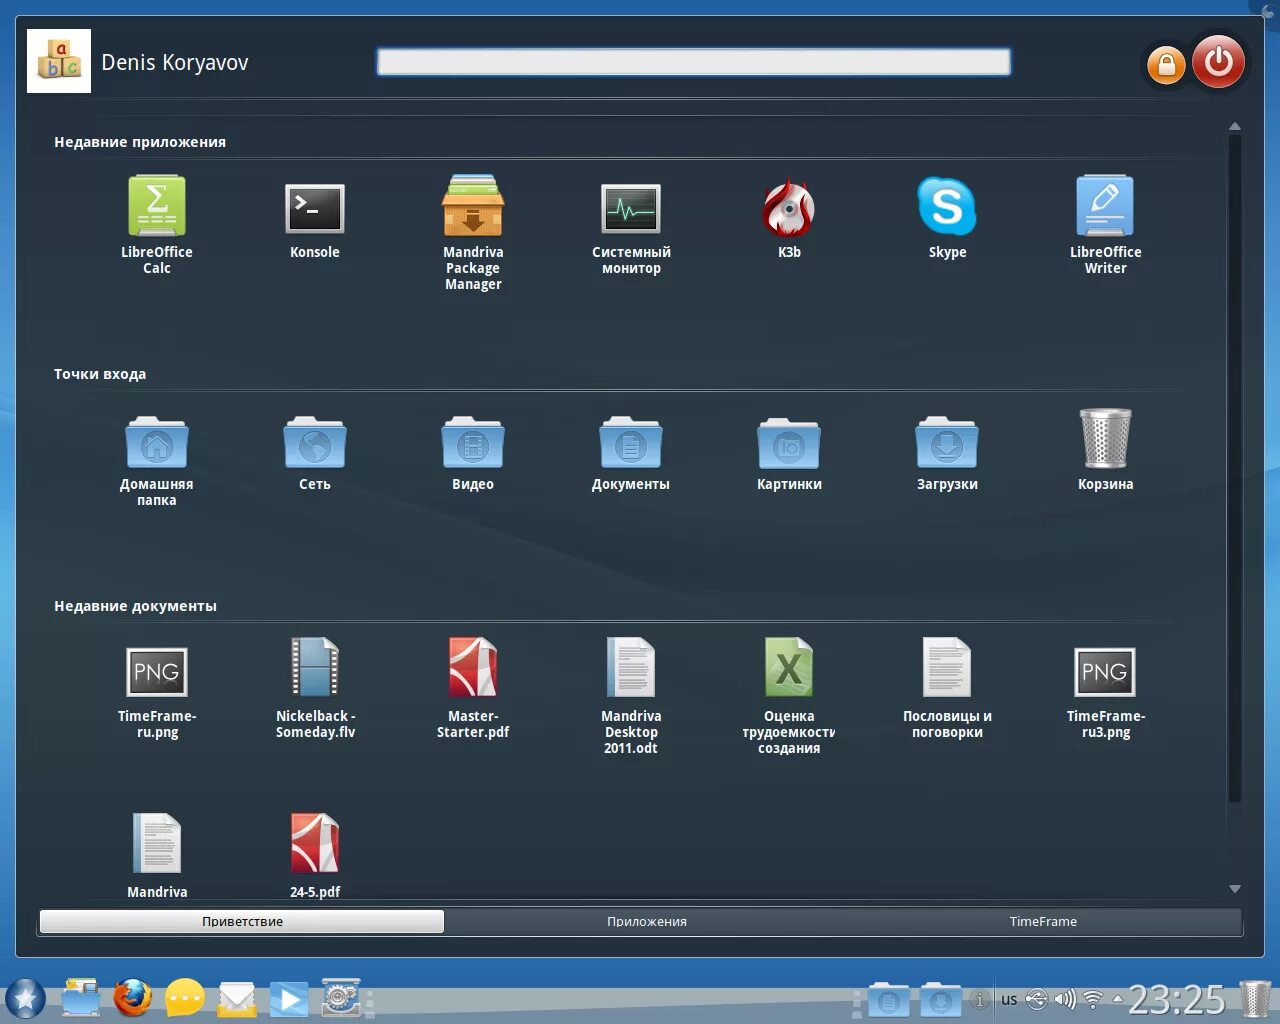The height and width of the screenshot is (1024, 1280).
Task: Click the scroll down arrow
Action: (x=1235, y=889)
